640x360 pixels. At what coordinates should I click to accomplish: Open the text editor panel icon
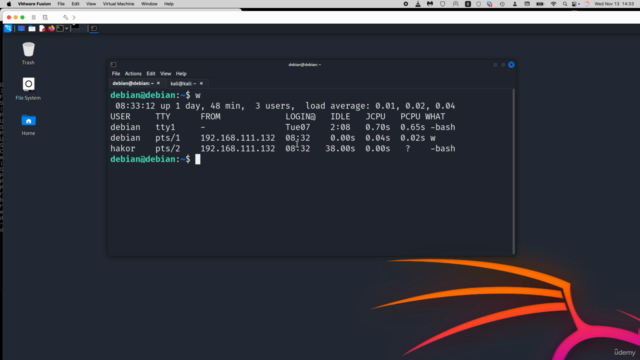pos(42,29)
